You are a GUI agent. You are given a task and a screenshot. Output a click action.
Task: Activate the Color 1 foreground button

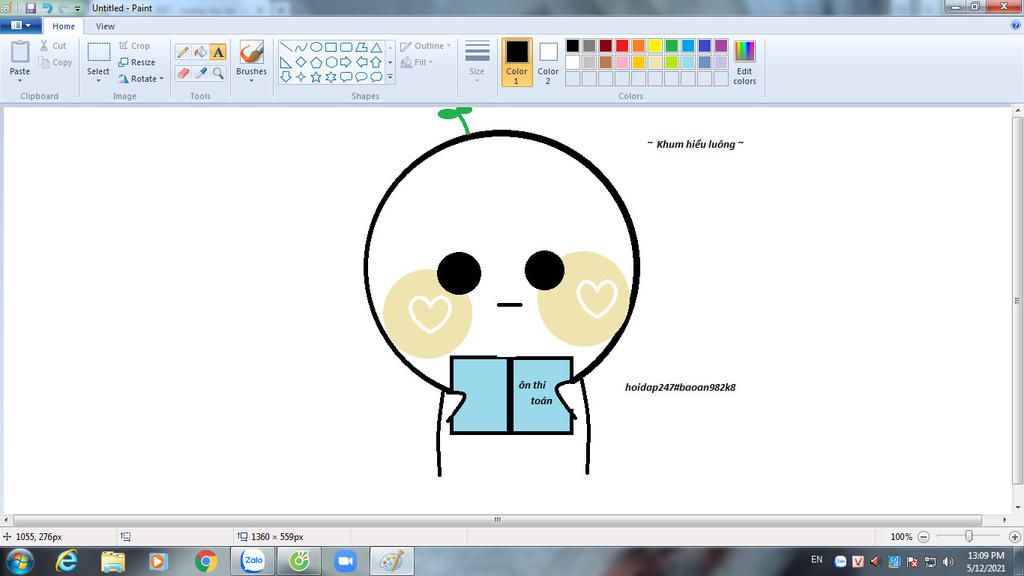517,62
